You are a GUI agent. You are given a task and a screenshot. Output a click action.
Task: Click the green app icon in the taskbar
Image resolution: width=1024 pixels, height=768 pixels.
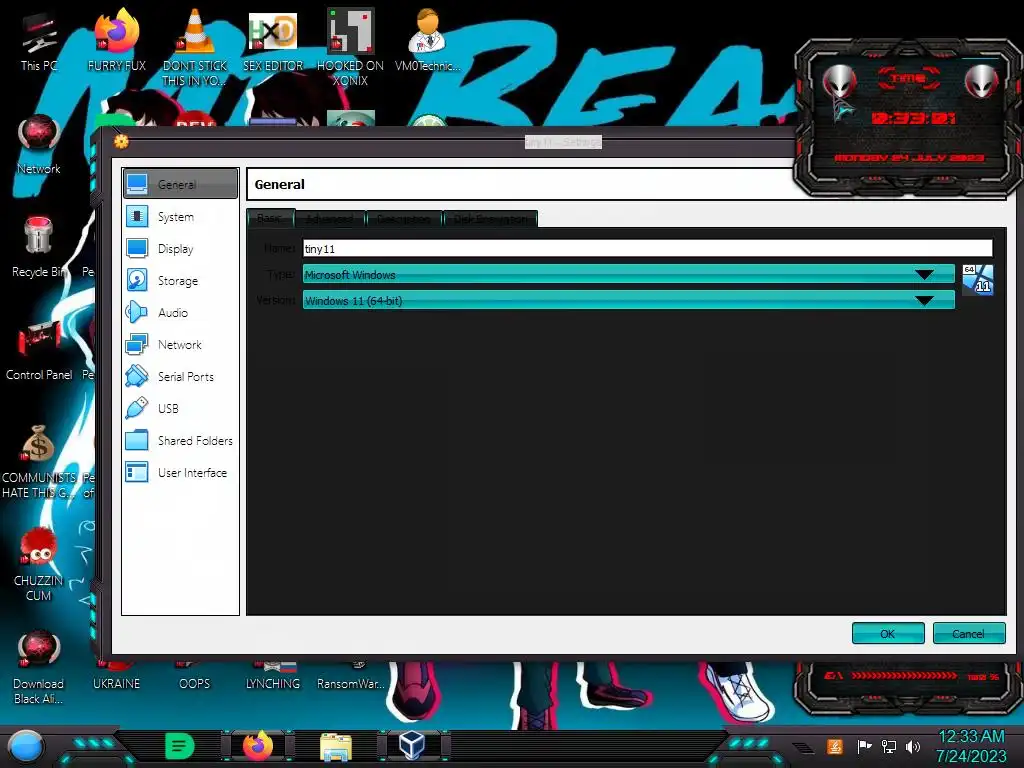pos(180,745)
